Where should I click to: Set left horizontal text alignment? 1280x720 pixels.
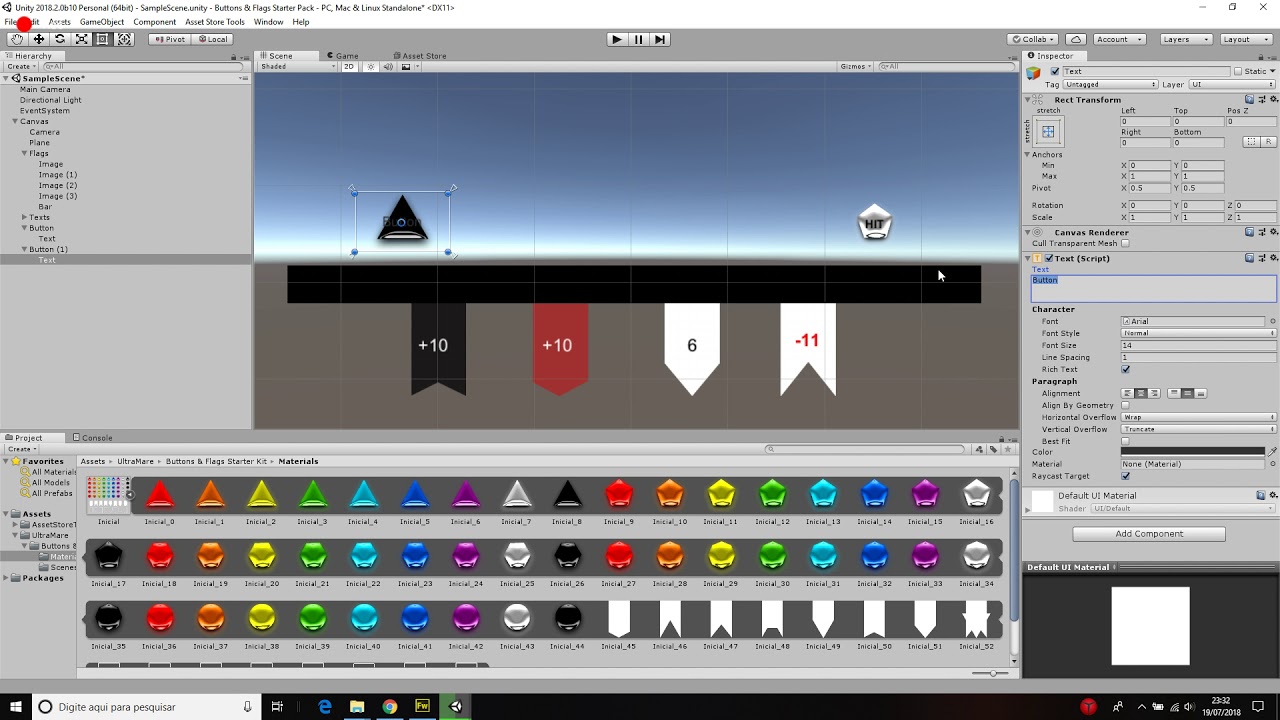[1128, 393]
